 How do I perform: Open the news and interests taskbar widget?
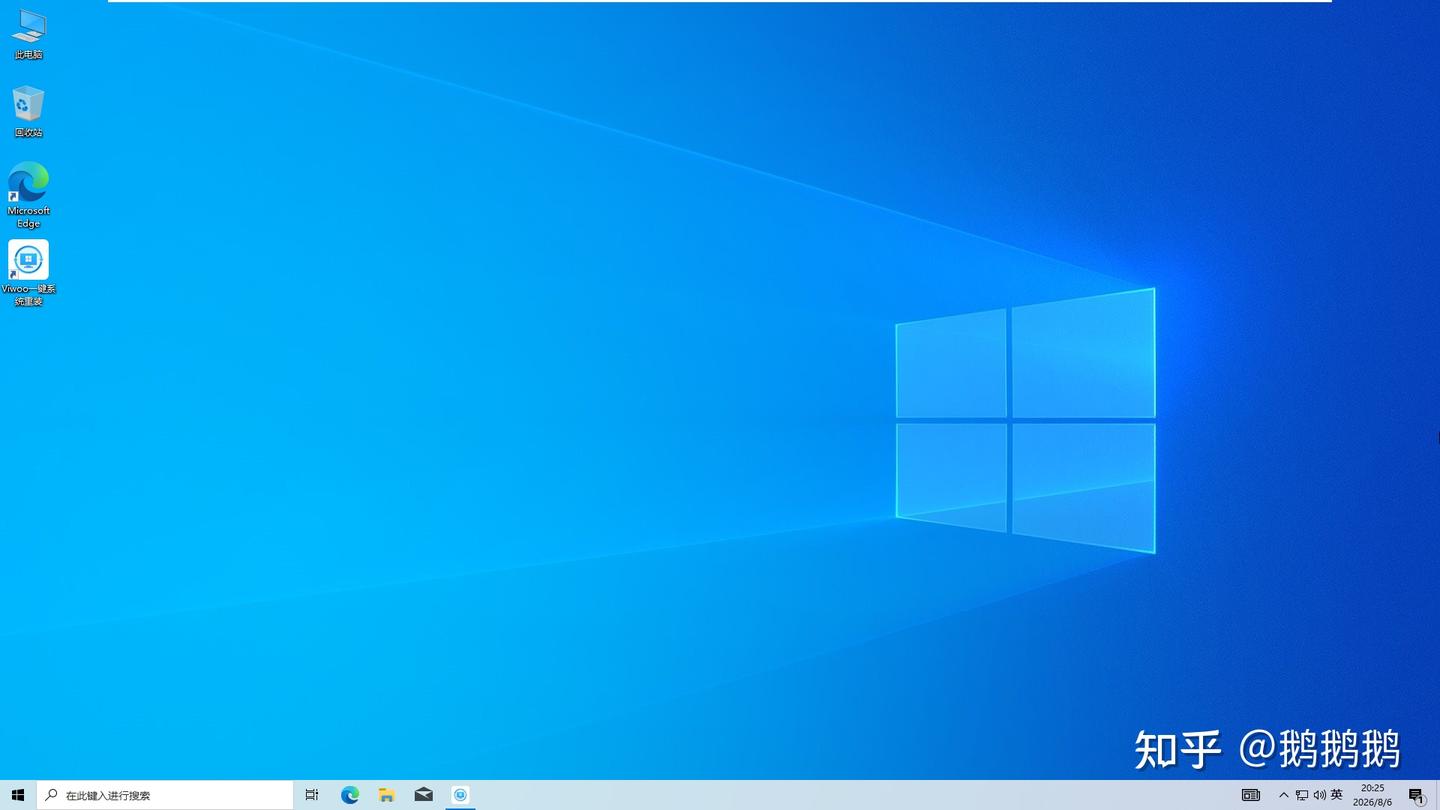coord(1251,795)
